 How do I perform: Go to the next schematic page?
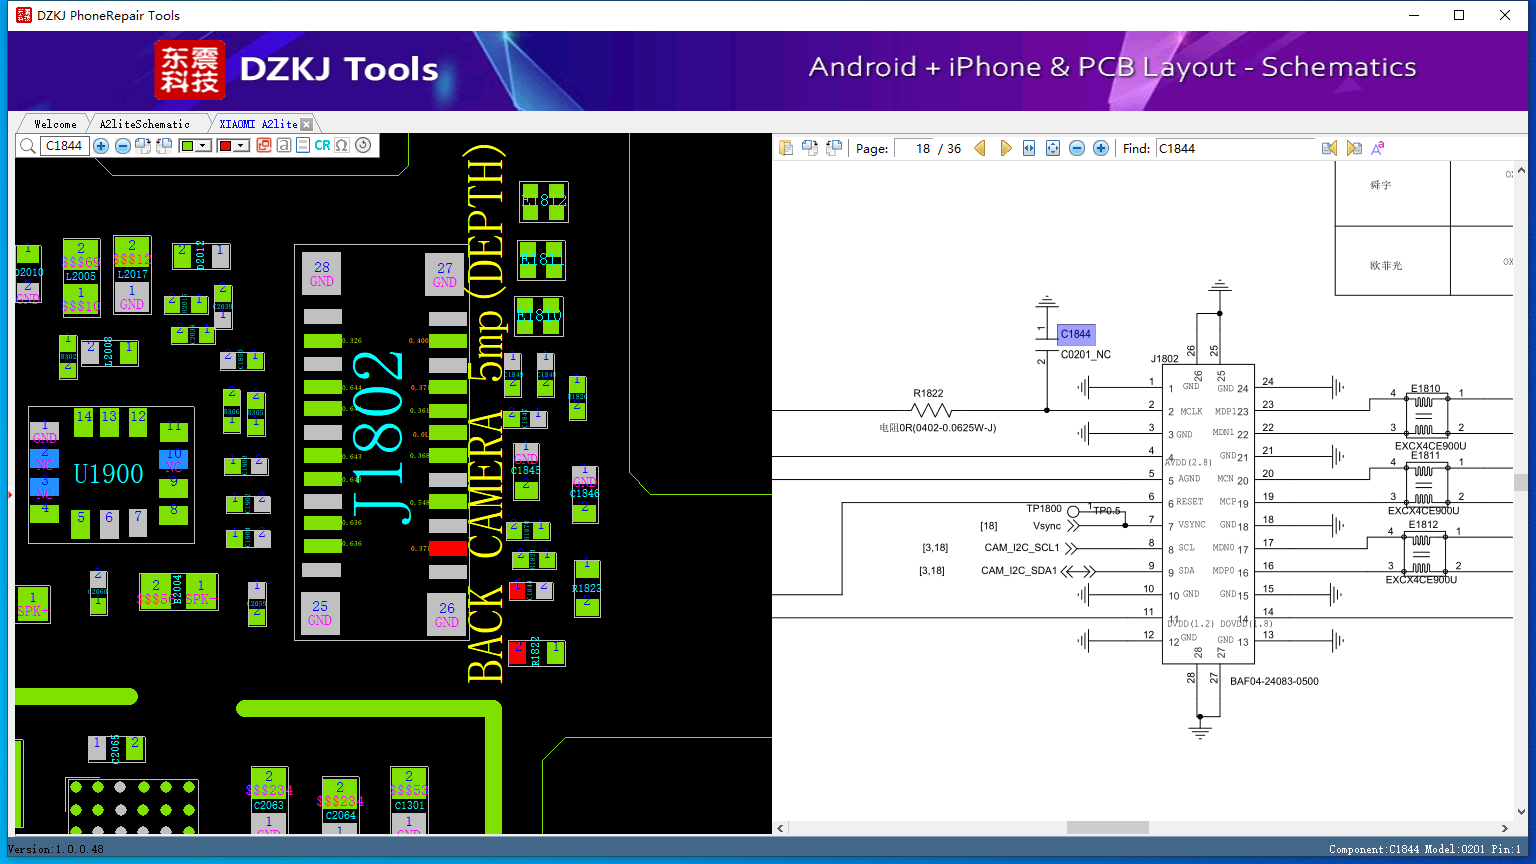click(x=1005, y=148)
